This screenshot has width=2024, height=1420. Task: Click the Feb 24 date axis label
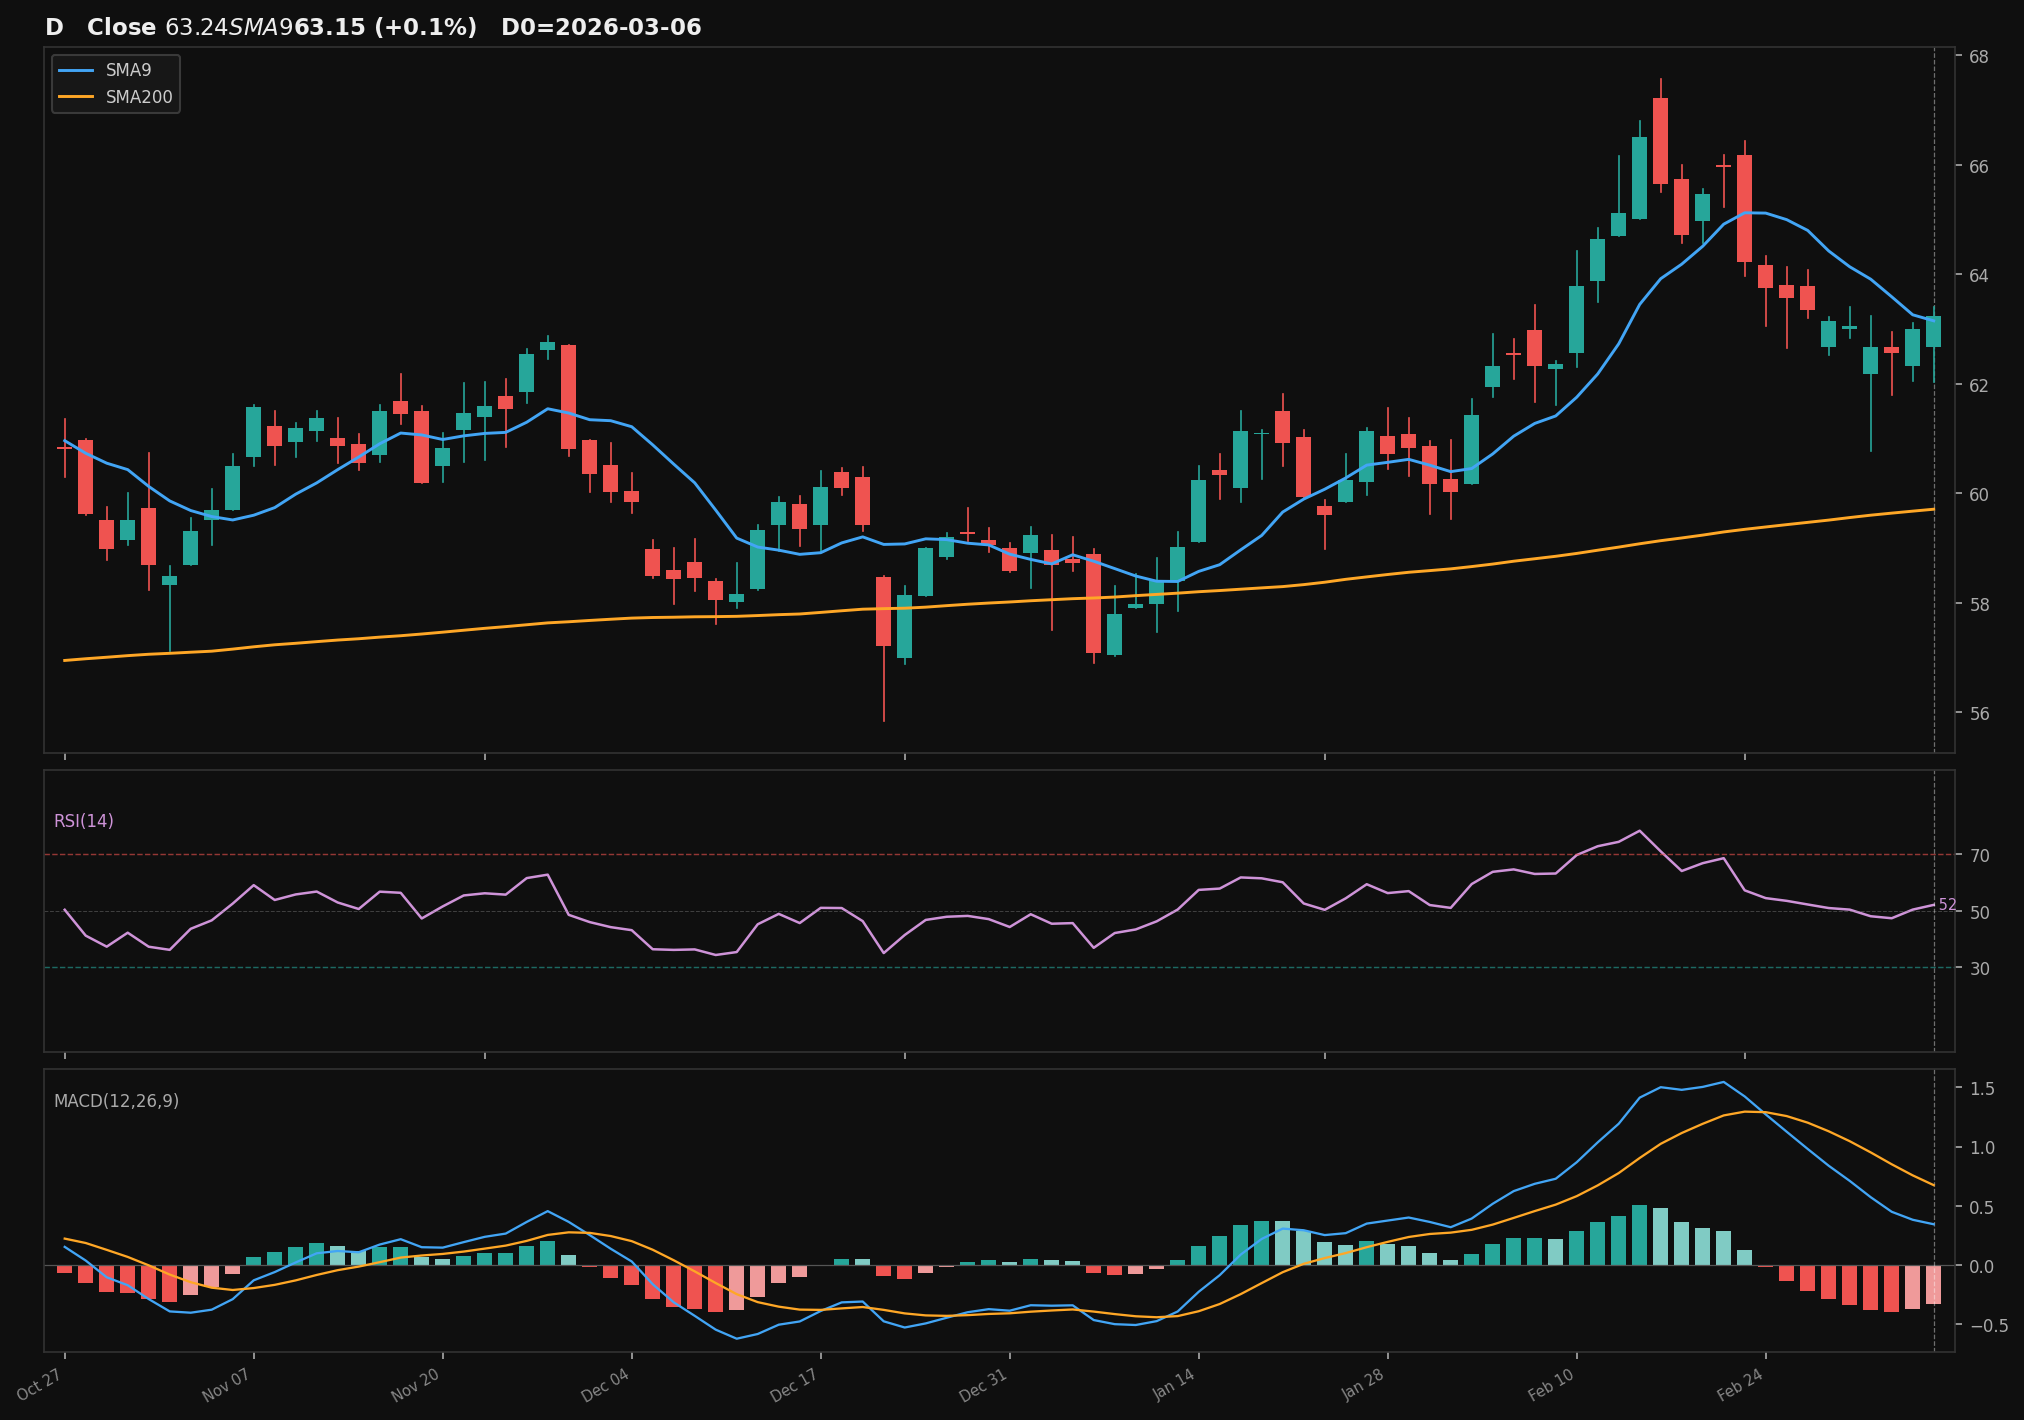coord(1740,1385)
